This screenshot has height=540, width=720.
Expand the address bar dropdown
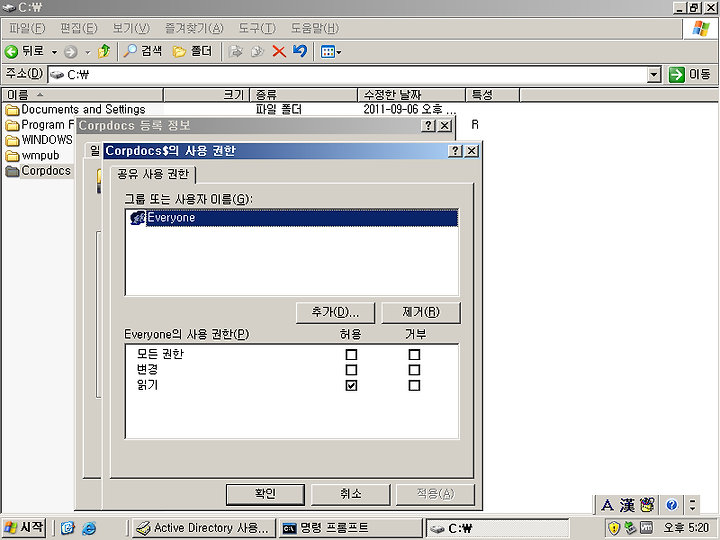(x=654, y=74)
